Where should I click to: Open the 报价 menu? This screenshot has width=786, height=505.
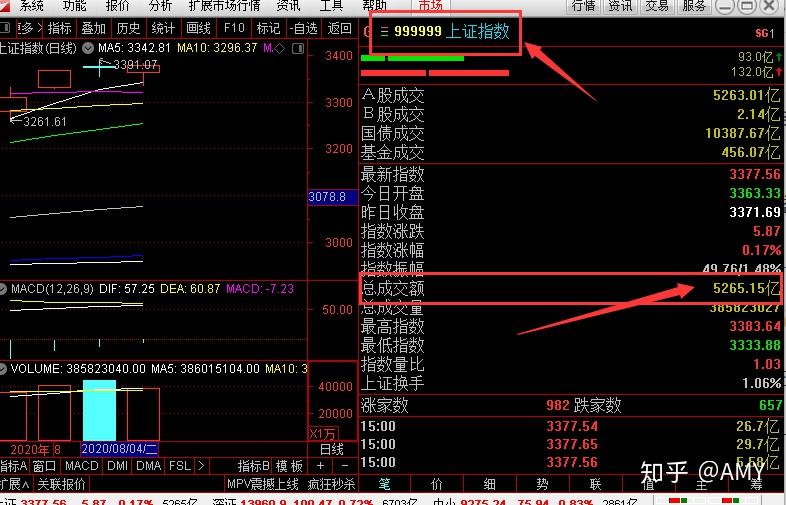(x=117, y=6)
